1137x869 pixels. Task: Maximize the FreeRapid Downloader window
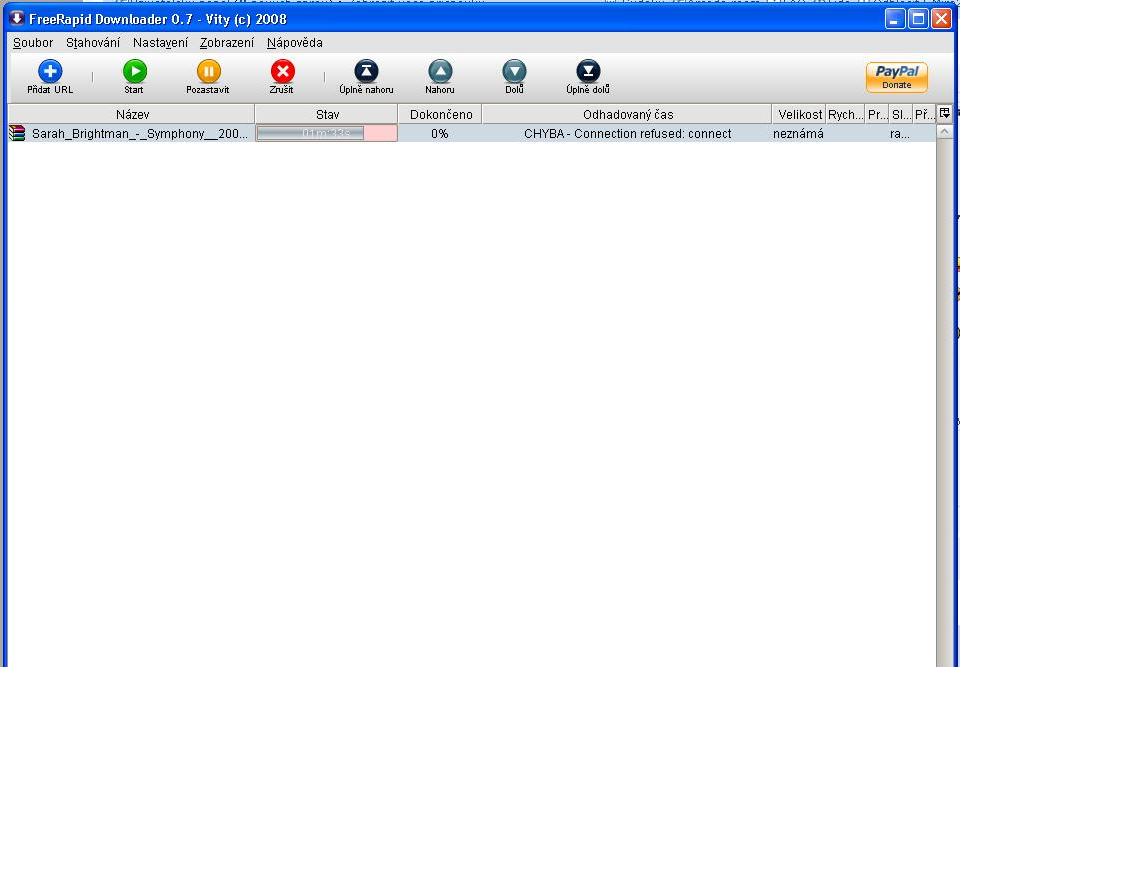(x=918, y=19)
